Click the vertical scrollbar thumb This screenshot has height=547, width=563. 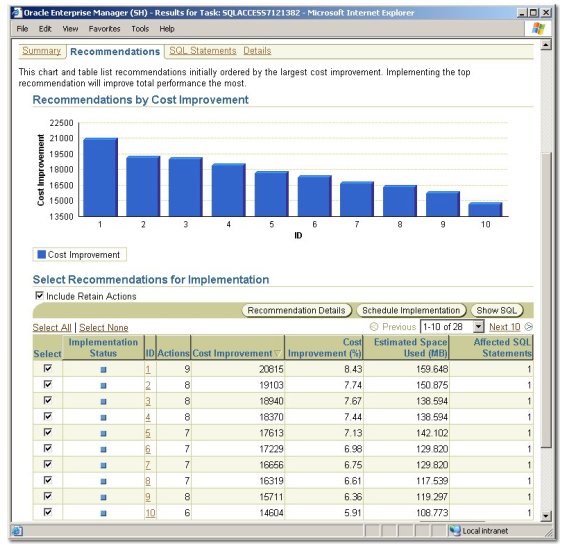[x=546, y=300]
